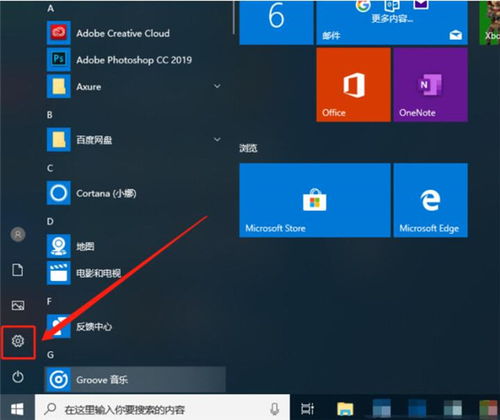This screenshot has width=500, height=420.
Task: Open the Office tile
Action: click(353, 85)
